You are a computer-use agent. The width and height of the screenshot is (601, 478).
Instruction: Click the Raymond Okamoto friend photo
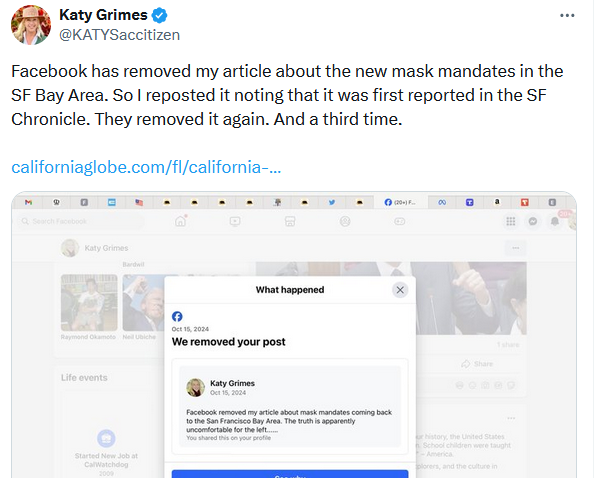89,303
